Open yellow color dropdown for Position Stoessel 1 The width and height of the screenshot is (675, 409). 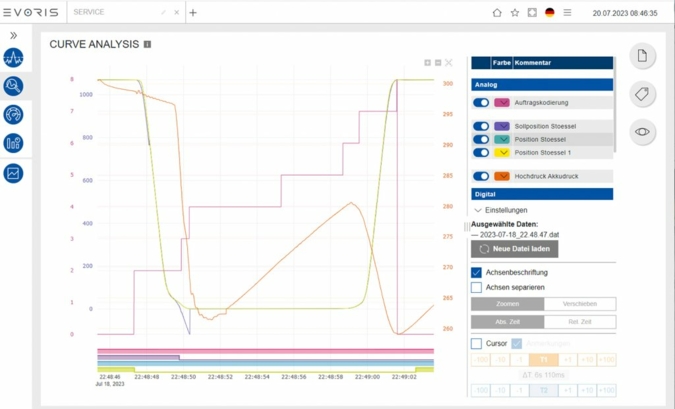coord(502,152)
